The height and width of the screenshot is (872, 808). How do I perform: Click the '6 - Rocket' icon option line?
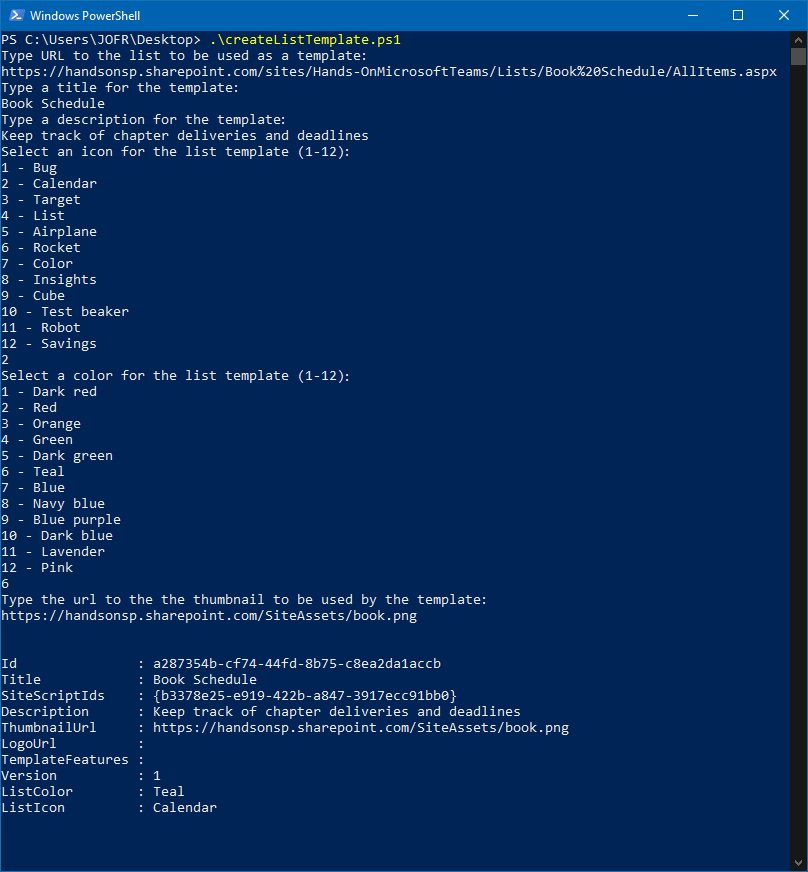tap(41, 248)
